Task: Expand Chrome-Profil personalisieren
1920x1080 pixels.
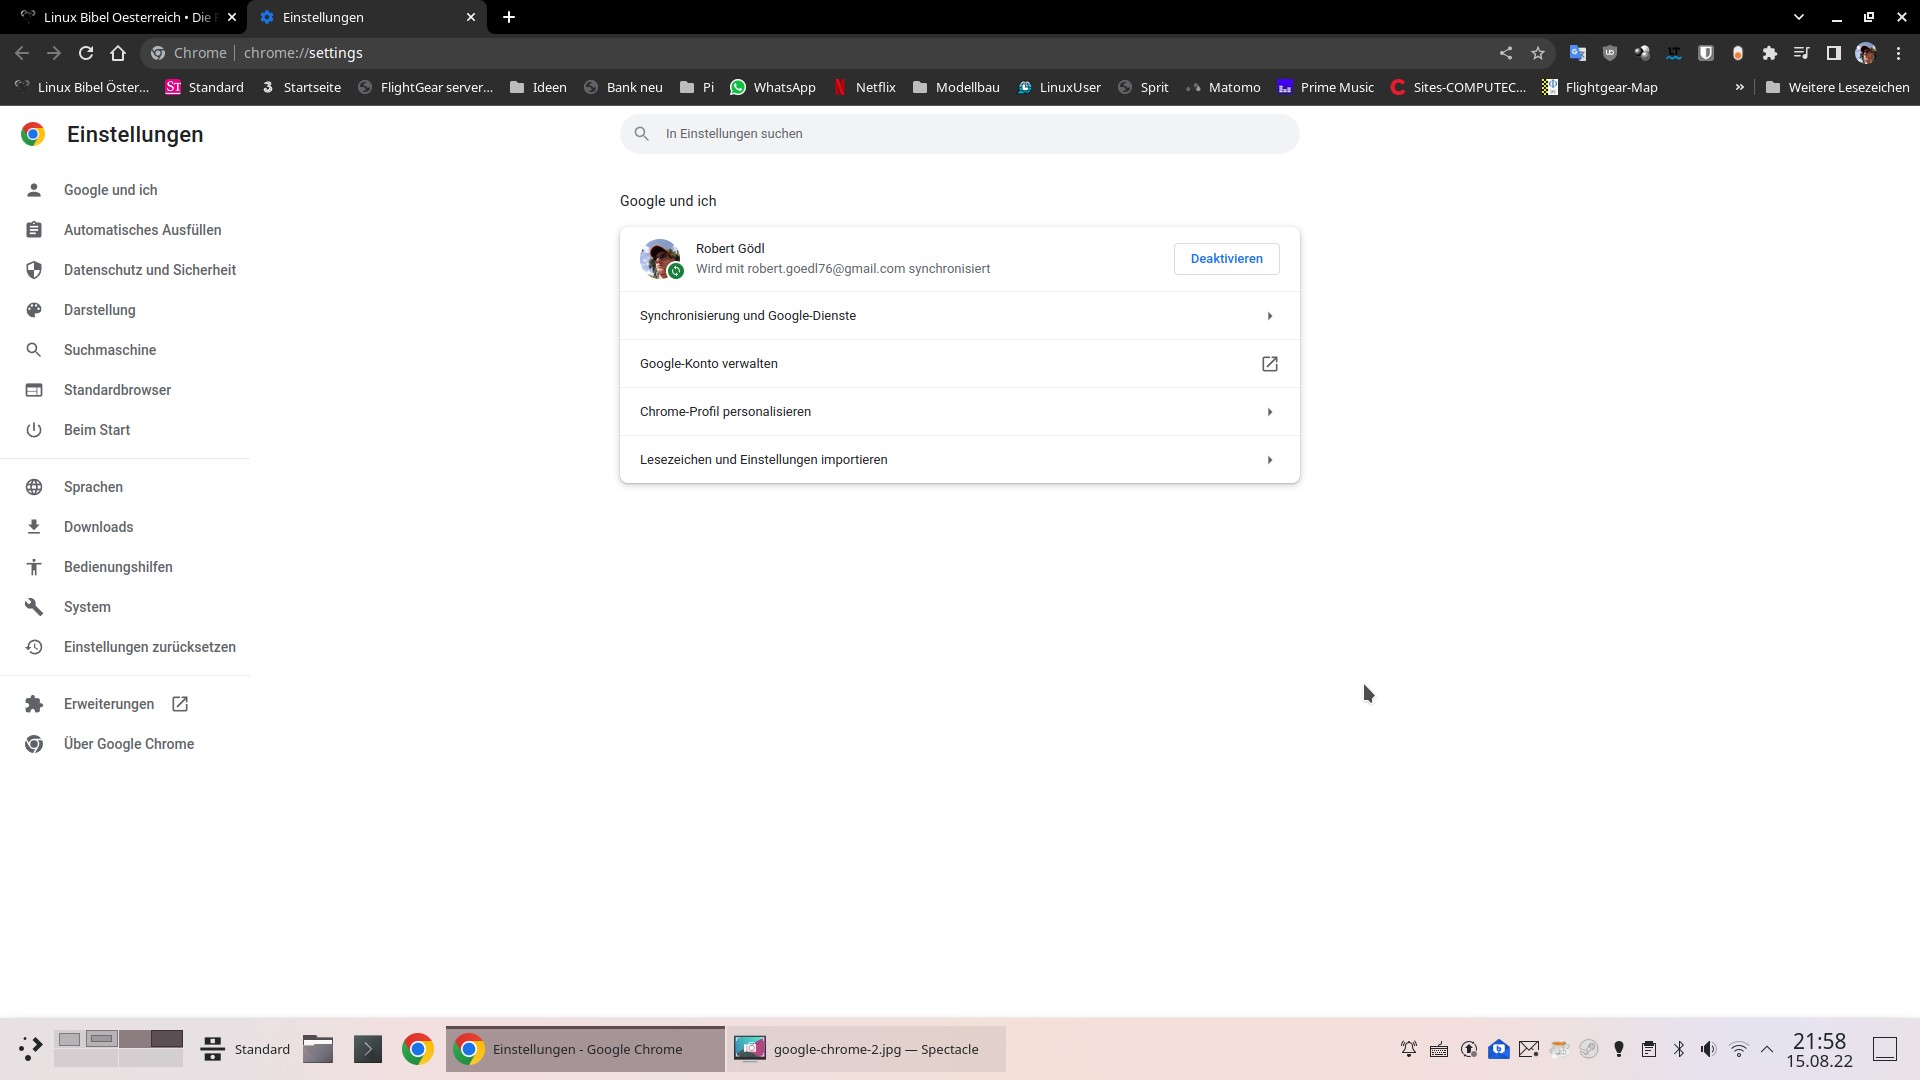Action: [959, 411]
